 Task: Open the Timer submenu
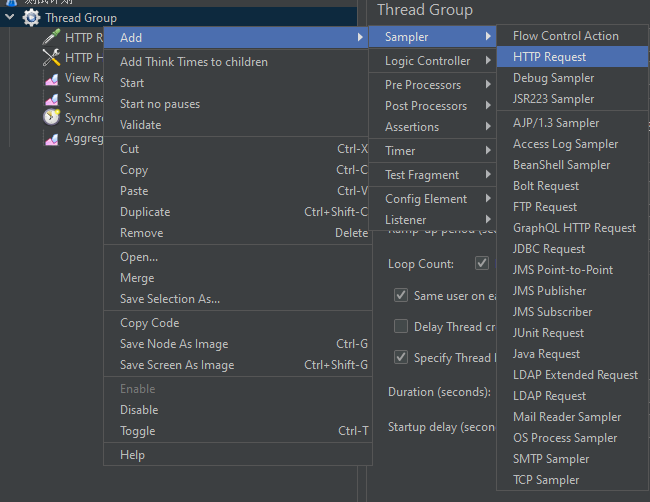432,150
